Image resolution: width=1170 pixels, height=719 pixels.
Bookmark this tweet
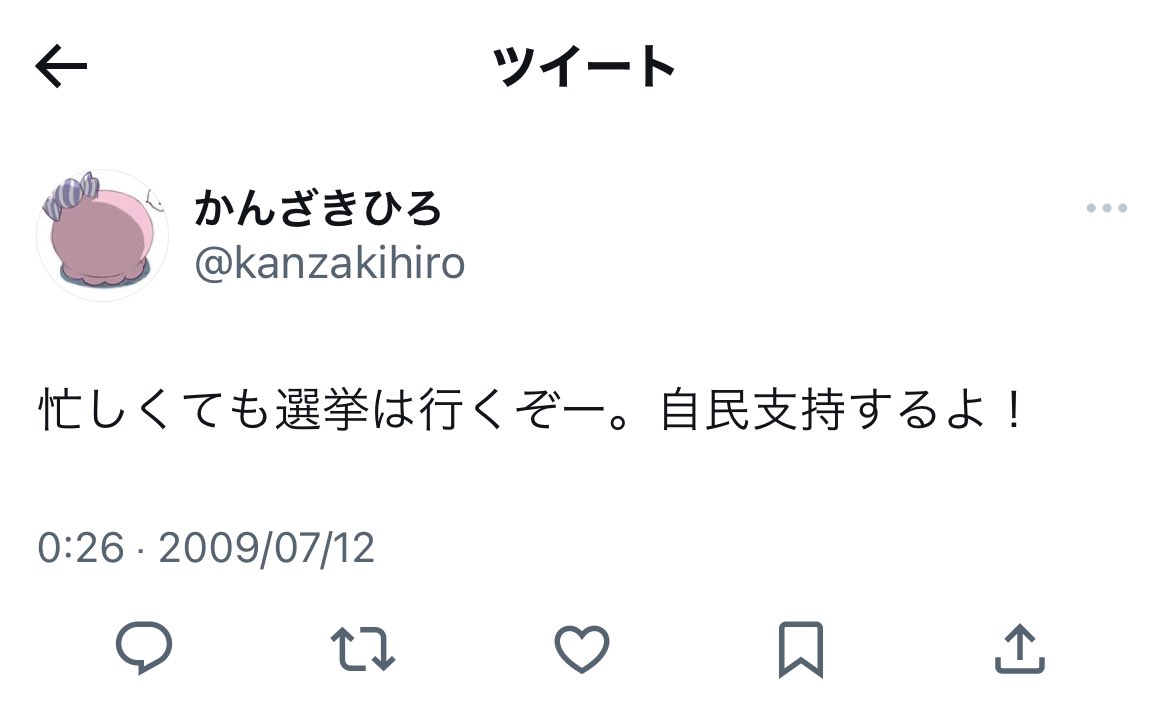(x=801, y=650)
